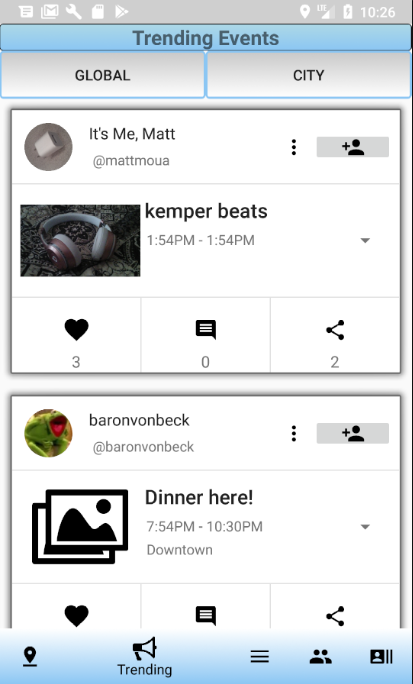Viewport: 413px width, 684px height.
Task: View the kemper beats headphones photo
Action: click(x=80, y=240)
